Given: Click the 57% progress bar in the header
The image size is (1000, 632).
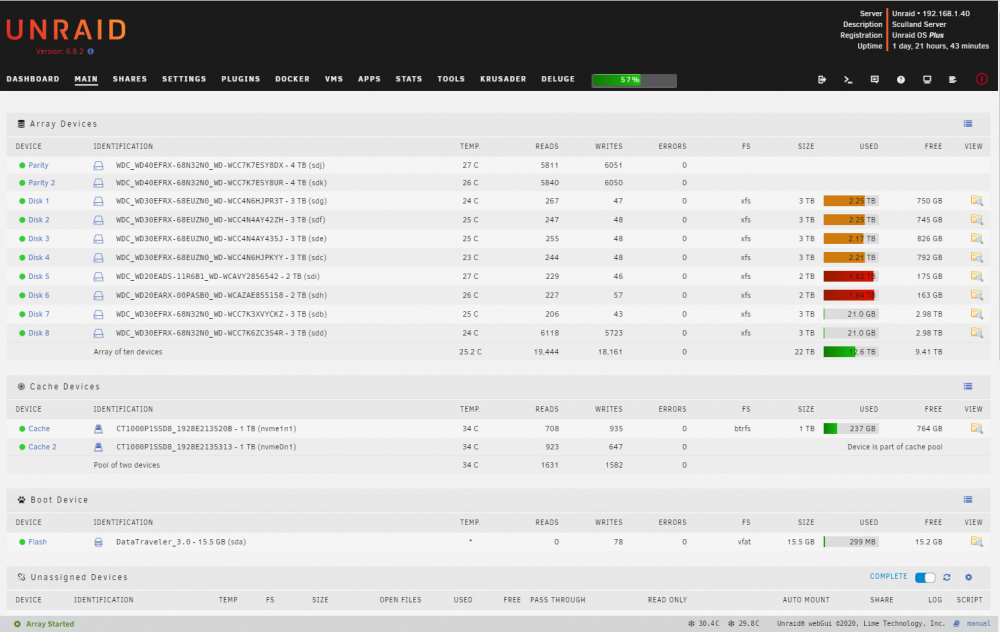Looking at the screenshot, I should click(634, 80).
